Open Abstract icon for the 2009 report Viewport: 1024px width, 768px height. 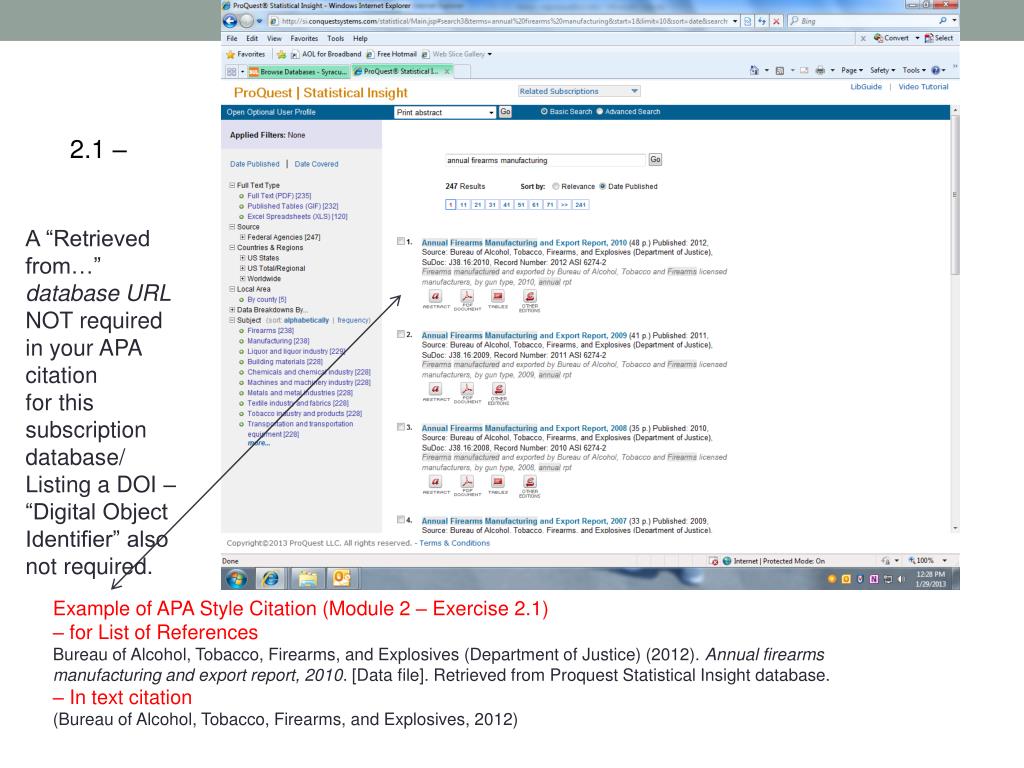pyautogui.click(x=436, y=390)
